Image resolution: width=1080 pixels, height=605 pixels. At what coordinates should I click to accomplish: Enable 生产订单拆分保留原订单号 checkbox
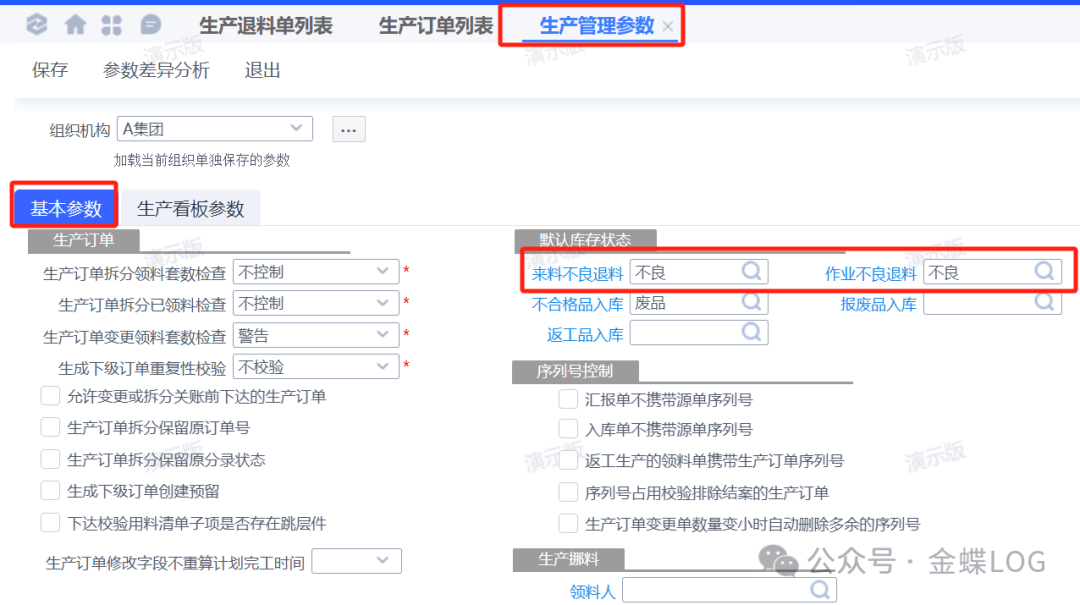pos(50,428)
